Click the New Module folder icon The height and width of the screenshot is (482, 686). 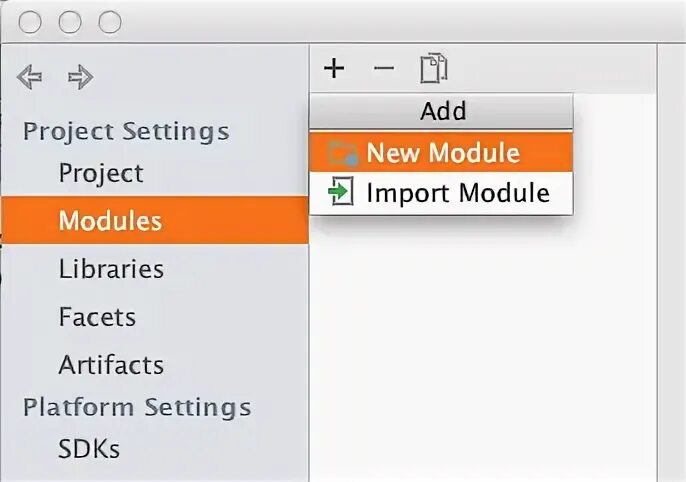point(343,153)
